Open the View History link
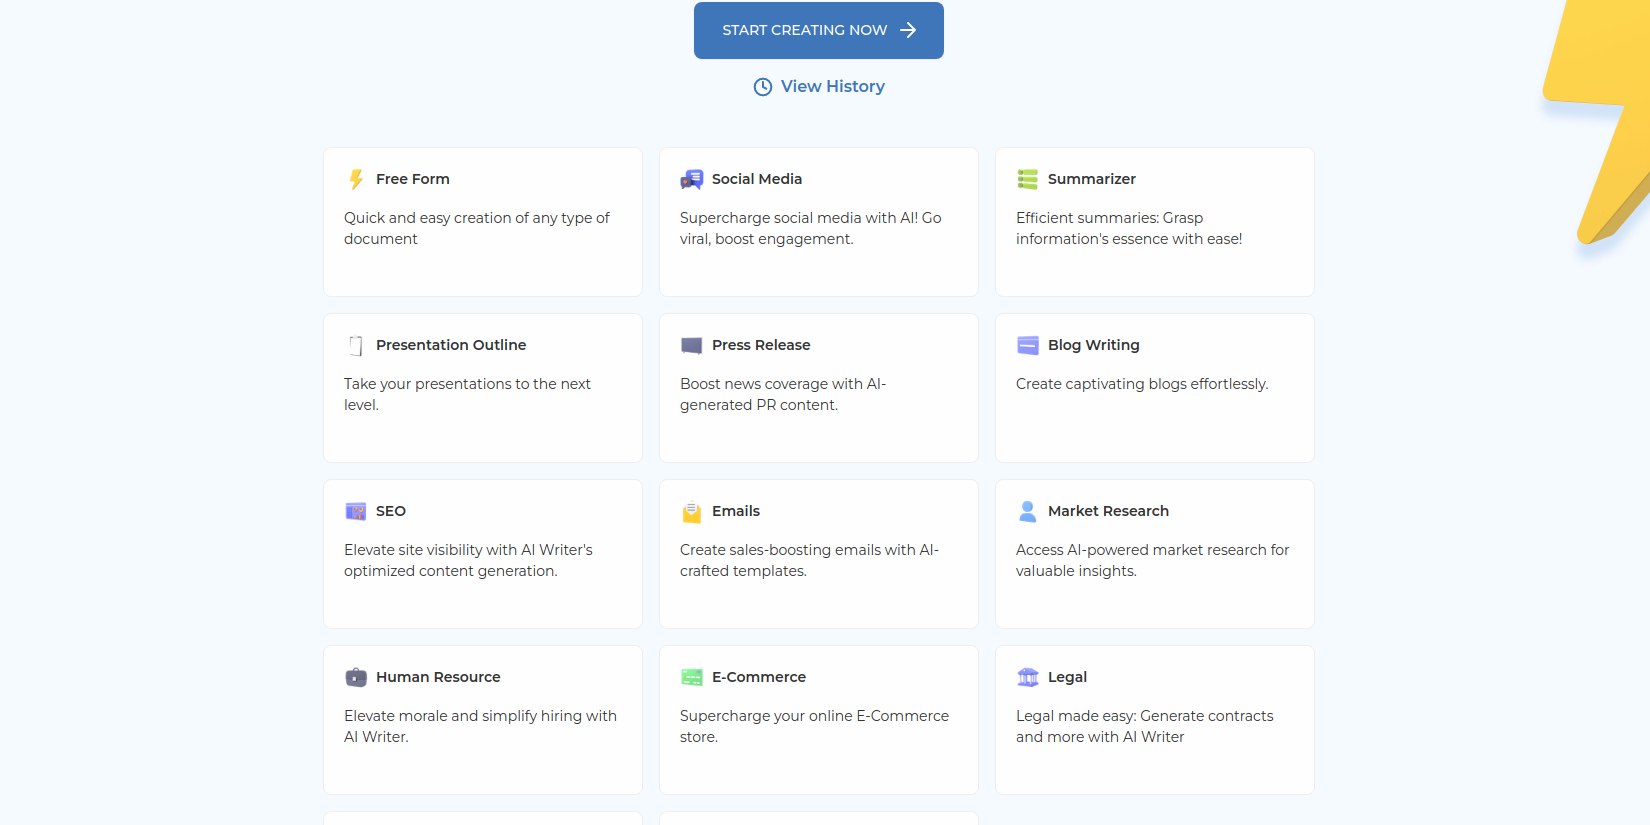 [832, 87]
